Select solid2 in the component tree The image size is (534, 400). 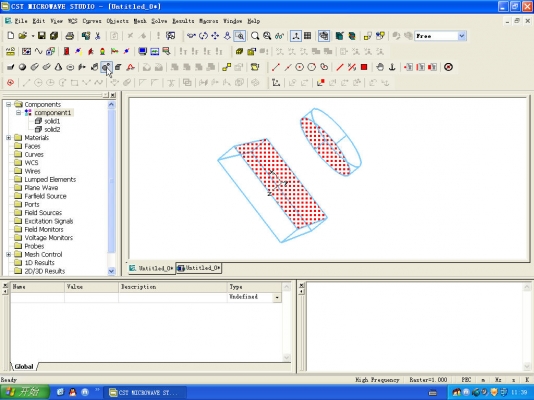click(52, 129)
